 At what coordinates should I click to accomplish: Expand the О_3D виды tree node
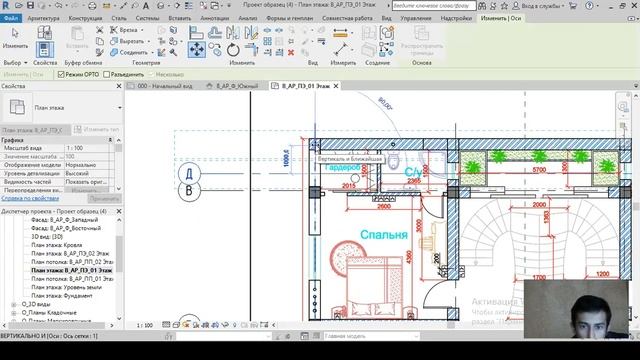tap(14, 304)
